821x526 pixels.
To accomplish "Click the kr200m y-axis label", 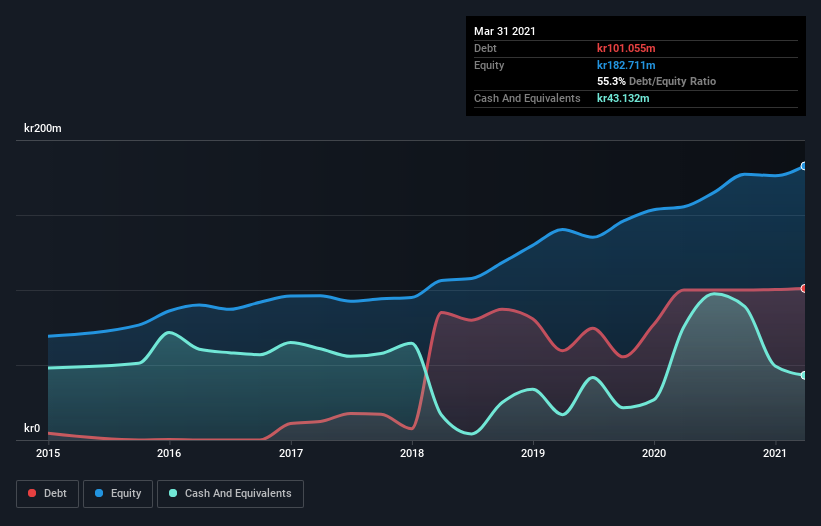I will (x=43, y=128).
